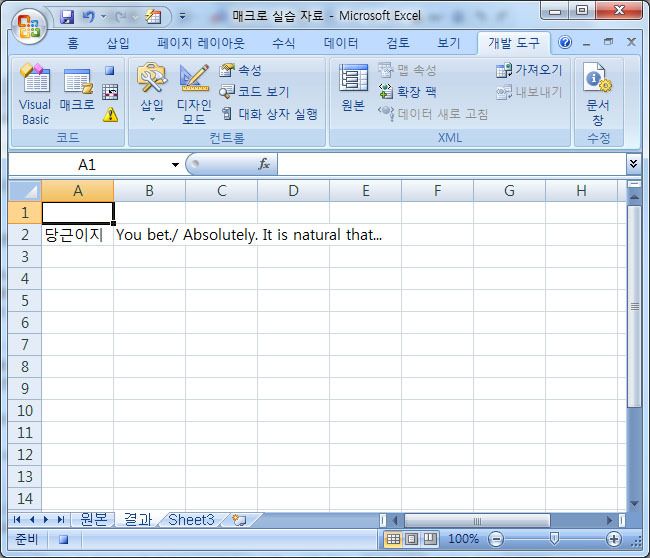Viewport: 650px width, 558px height.
Task: Zoom in with the plus button
Action: pyautogui.click(x=614, y=539)
